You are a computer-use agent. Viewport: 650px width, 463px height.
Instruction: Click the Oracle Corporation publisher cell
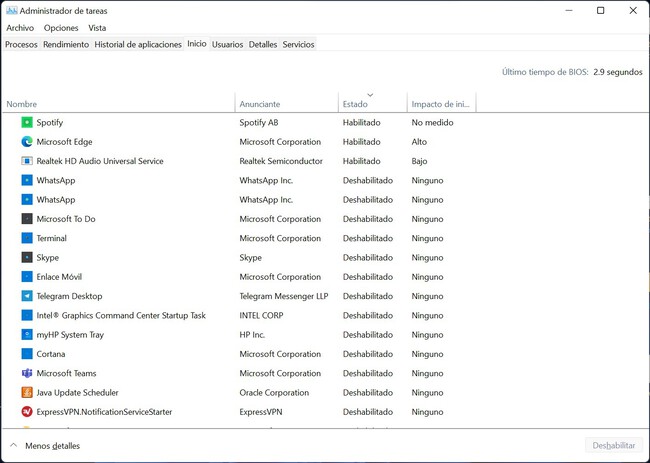tap(274, 393)
